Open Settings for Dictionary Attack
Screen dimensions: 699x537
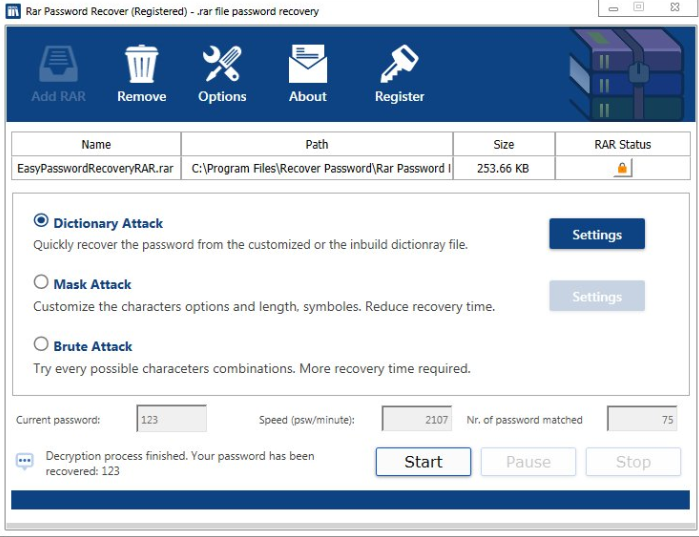click(x=597, y=234)
